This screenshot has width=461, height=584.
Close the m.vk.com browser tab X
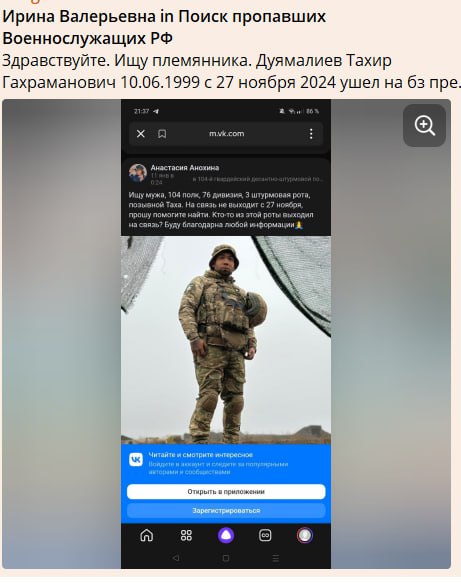pos(140,134)
